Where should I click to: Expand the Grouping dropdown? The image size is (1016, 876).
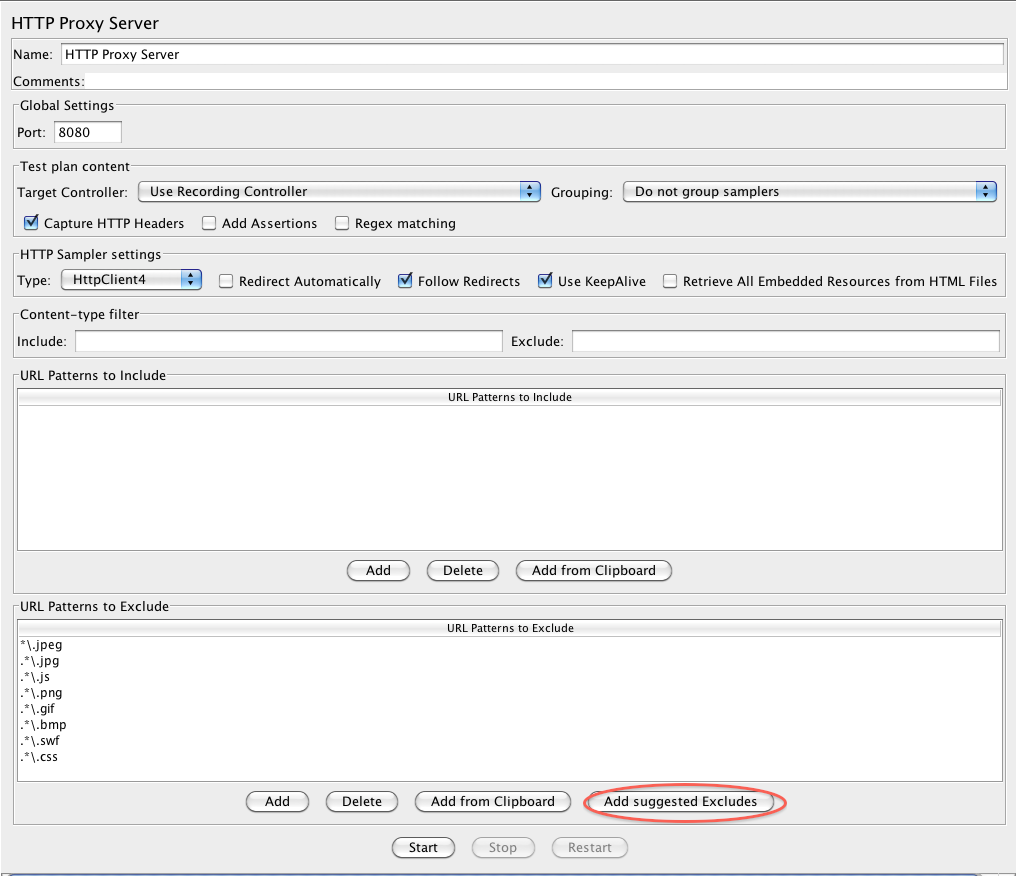pyautogui.click(x=809, y=191)
